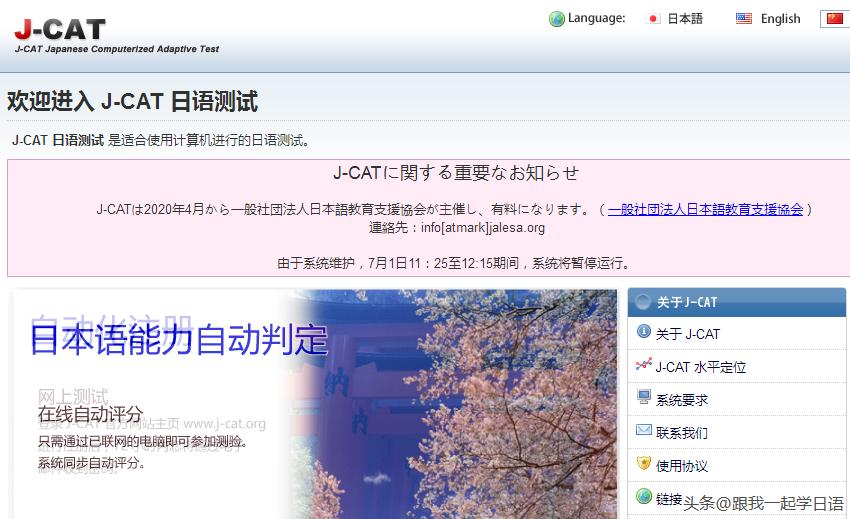The height and width of the screenshot is (519, 850).
Task: Open the 使用协议 sidebar item
Action: [x=682, y=466]
